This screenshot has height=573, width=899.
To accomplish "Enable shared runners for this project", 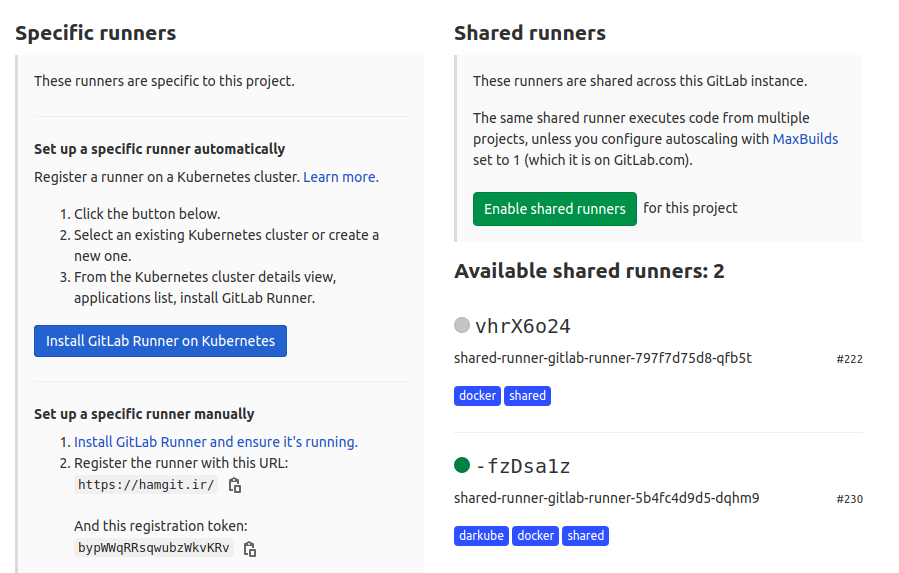I will (554, 209).
